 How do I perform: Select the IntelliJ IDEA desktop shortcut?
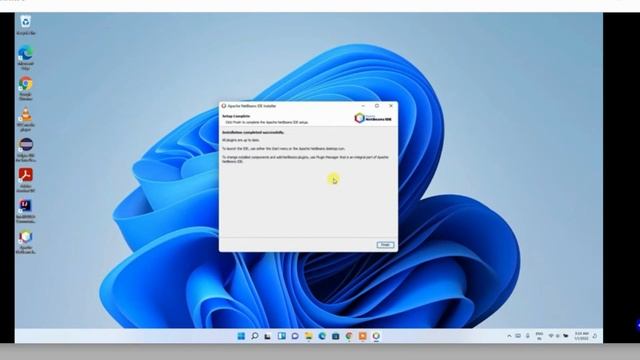click(x=25, y=211)
